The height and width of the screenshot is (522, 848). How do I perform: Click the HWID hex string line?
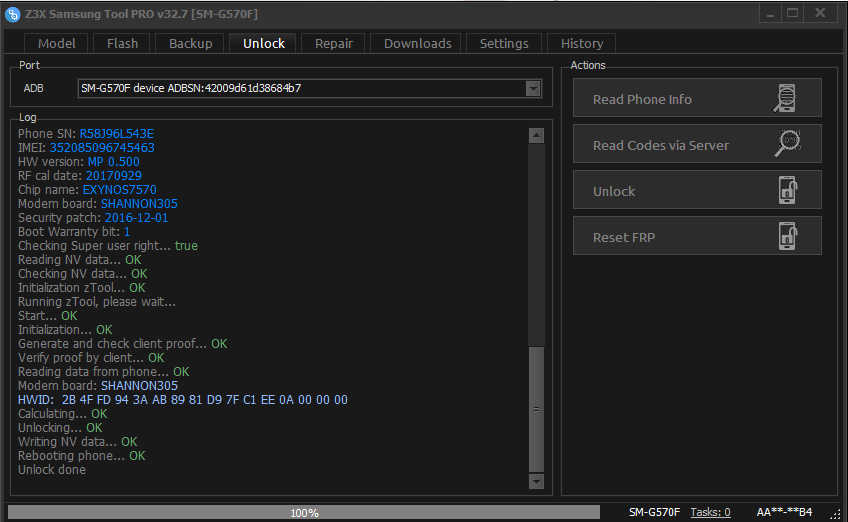tap(183, 400)
